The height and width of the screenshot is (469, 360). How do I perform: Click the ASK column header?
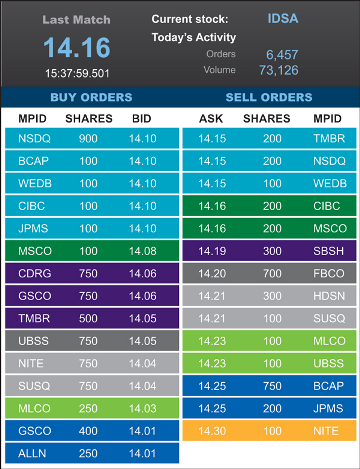pos(211,119)
